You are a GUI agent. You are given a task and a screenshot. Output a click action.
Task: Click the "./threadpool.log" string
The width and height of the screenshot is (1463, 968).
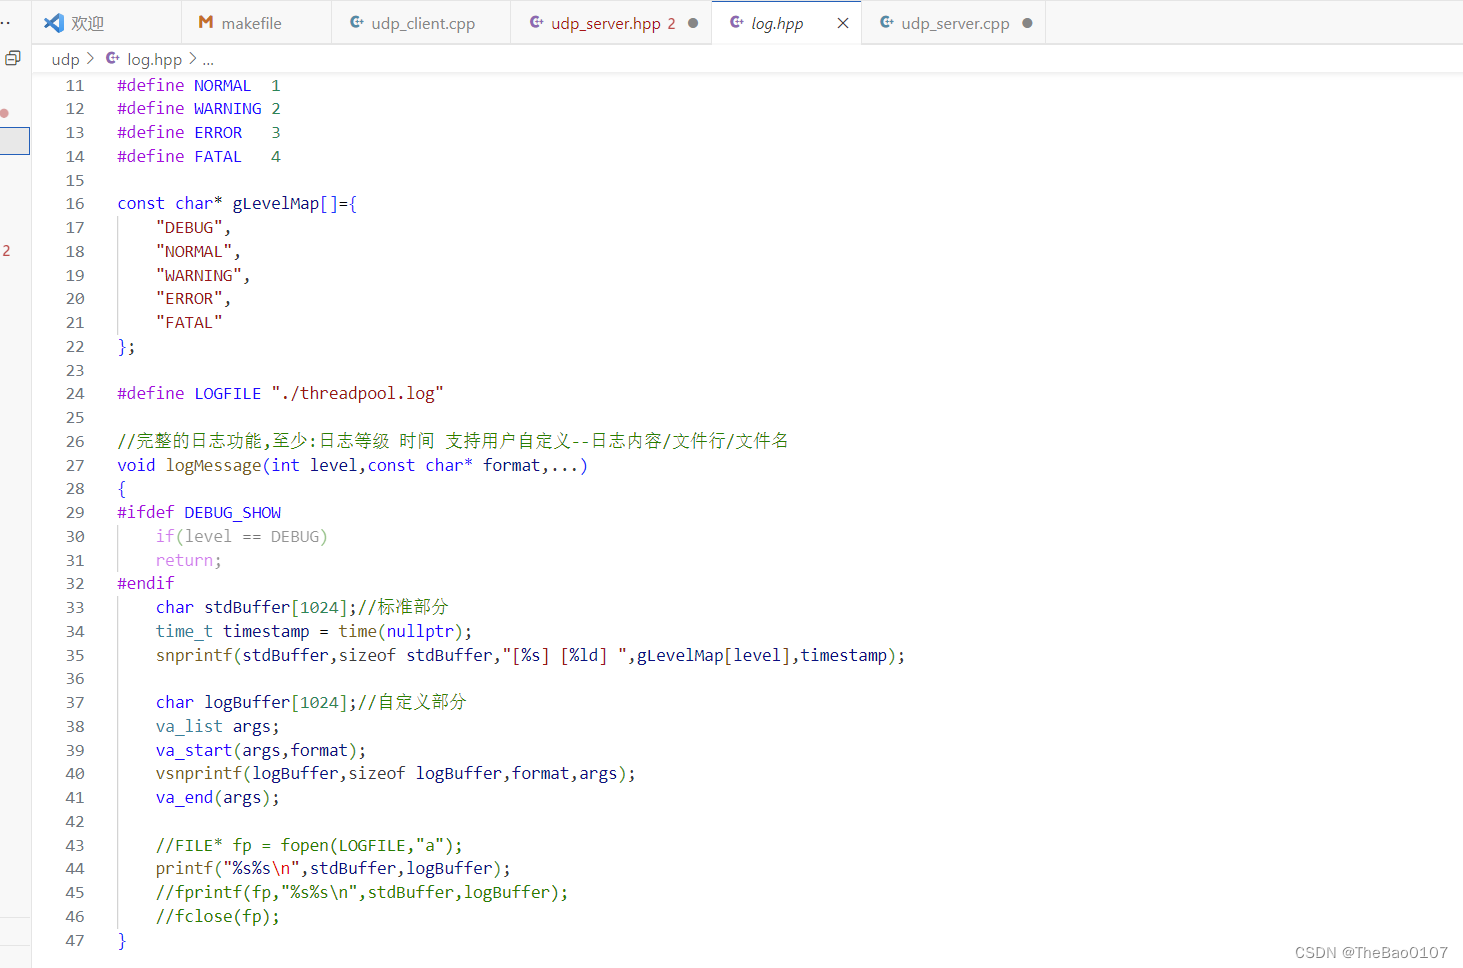pos(357,394)
